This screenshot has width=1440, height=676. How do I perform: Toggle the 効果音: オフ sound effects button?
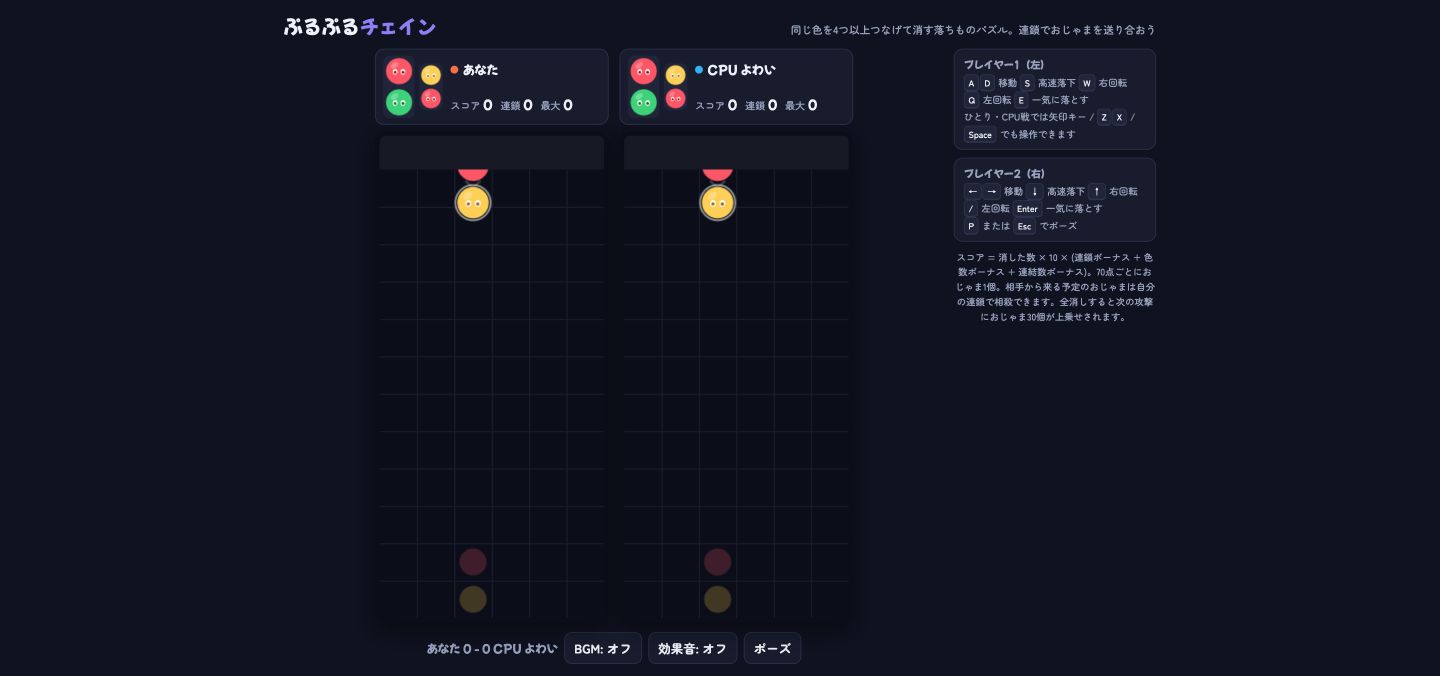coord(692,648)
